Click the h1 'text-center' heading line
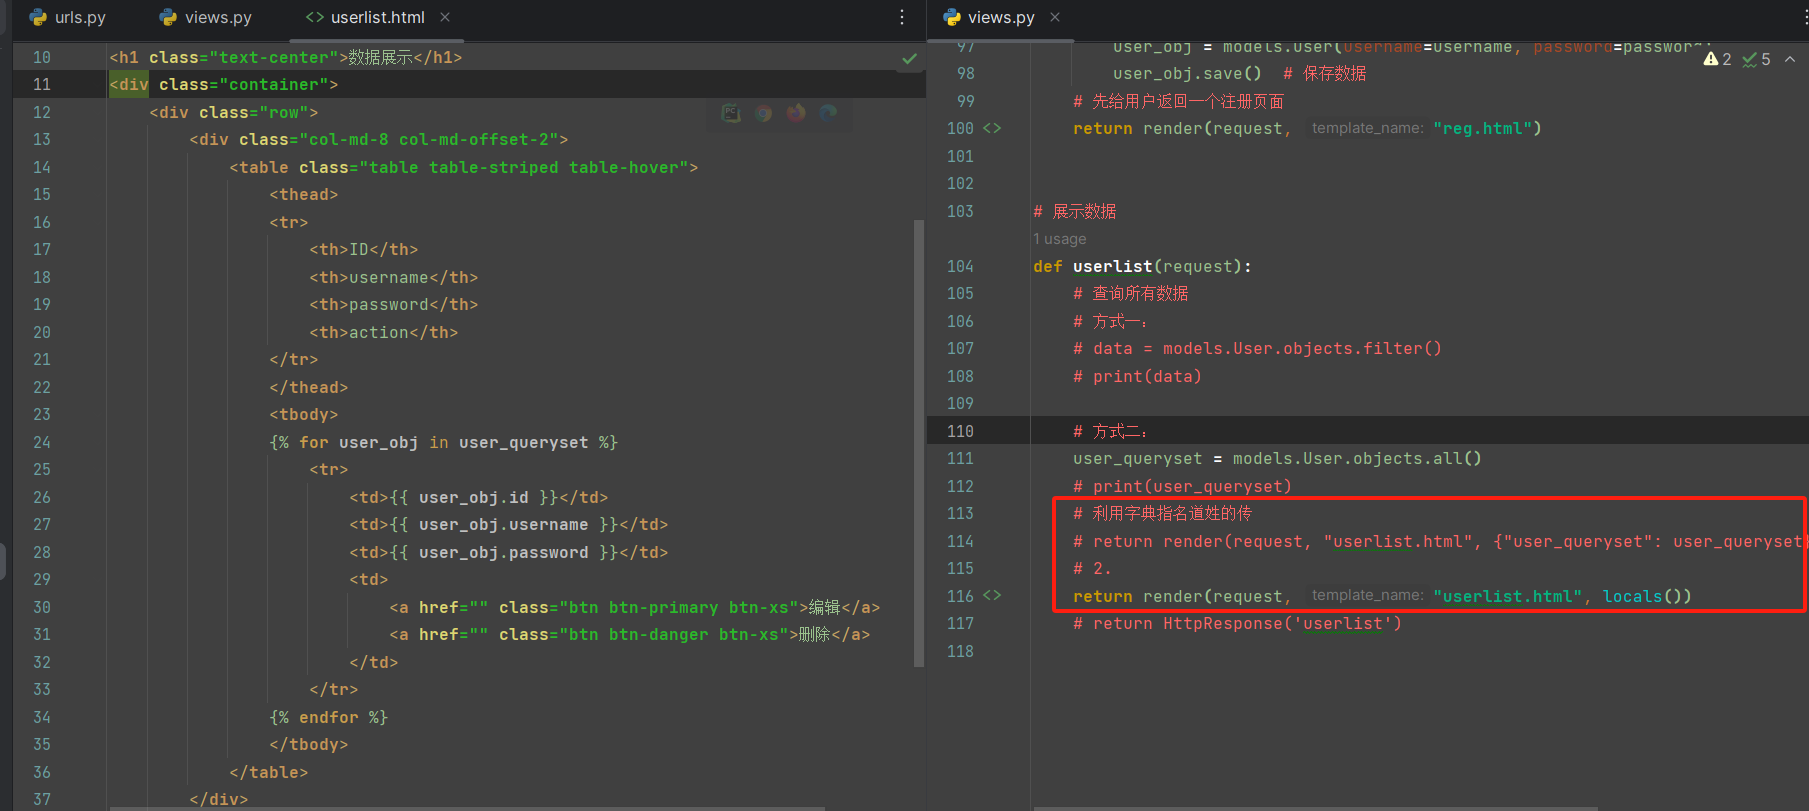This screenshot has height=811, width=1809. (x=286, y=57)
